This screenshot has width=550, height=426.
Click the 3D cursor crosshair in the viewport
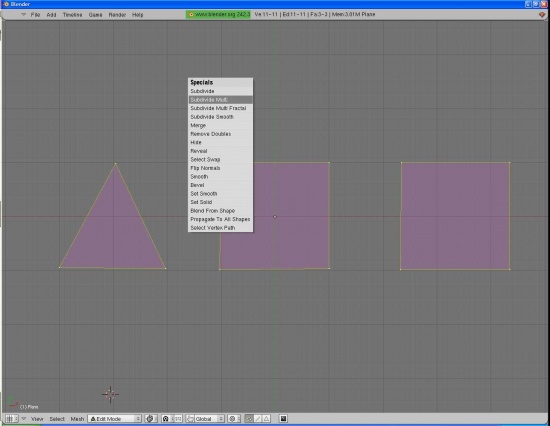click(110, 394)
